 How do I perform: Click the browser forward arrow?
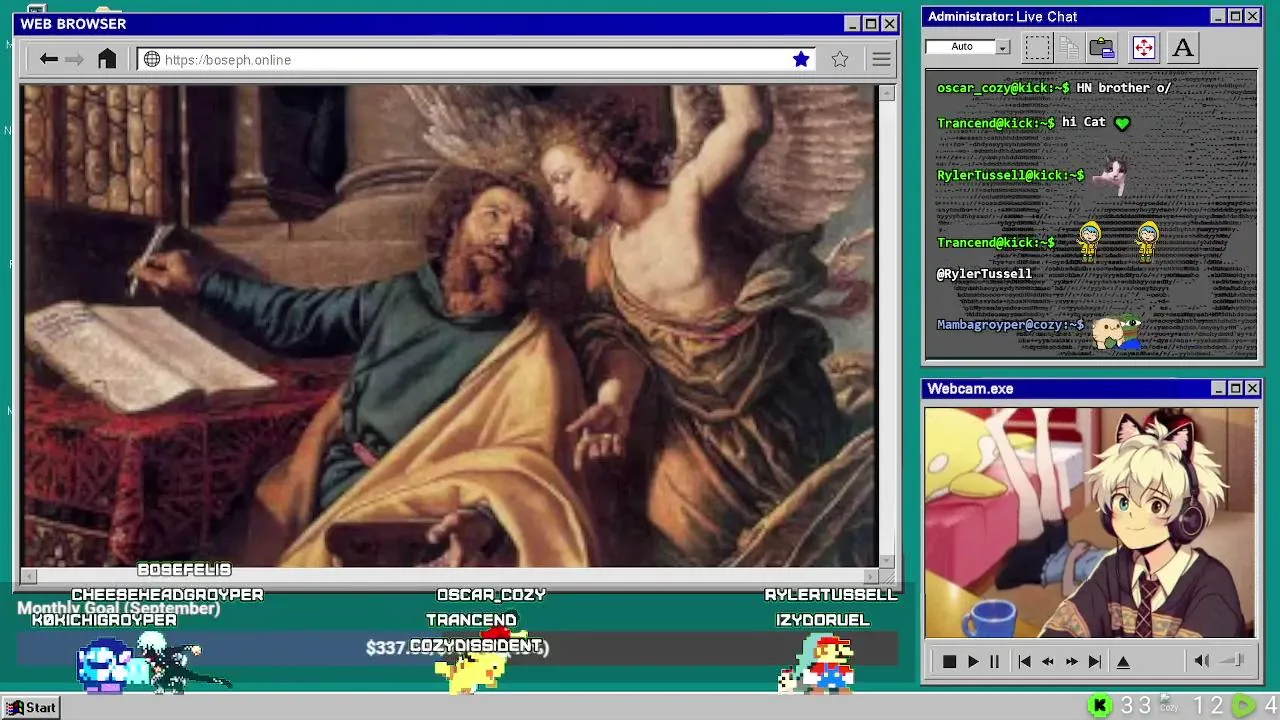75,59
